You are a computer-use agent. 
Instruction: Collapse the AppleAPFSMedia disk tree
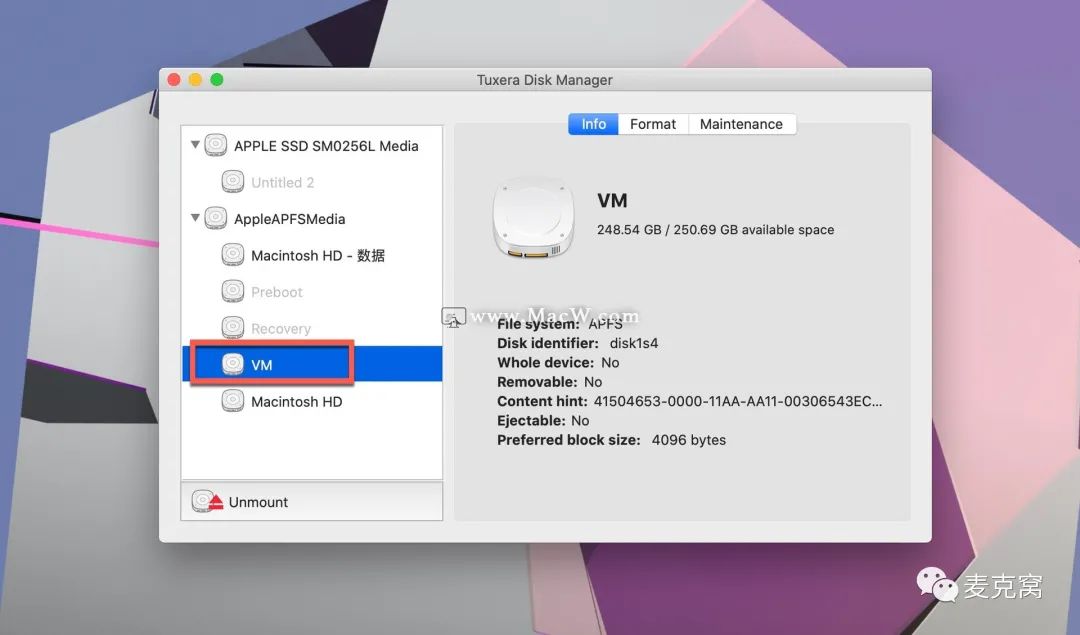tap(195, 218)
